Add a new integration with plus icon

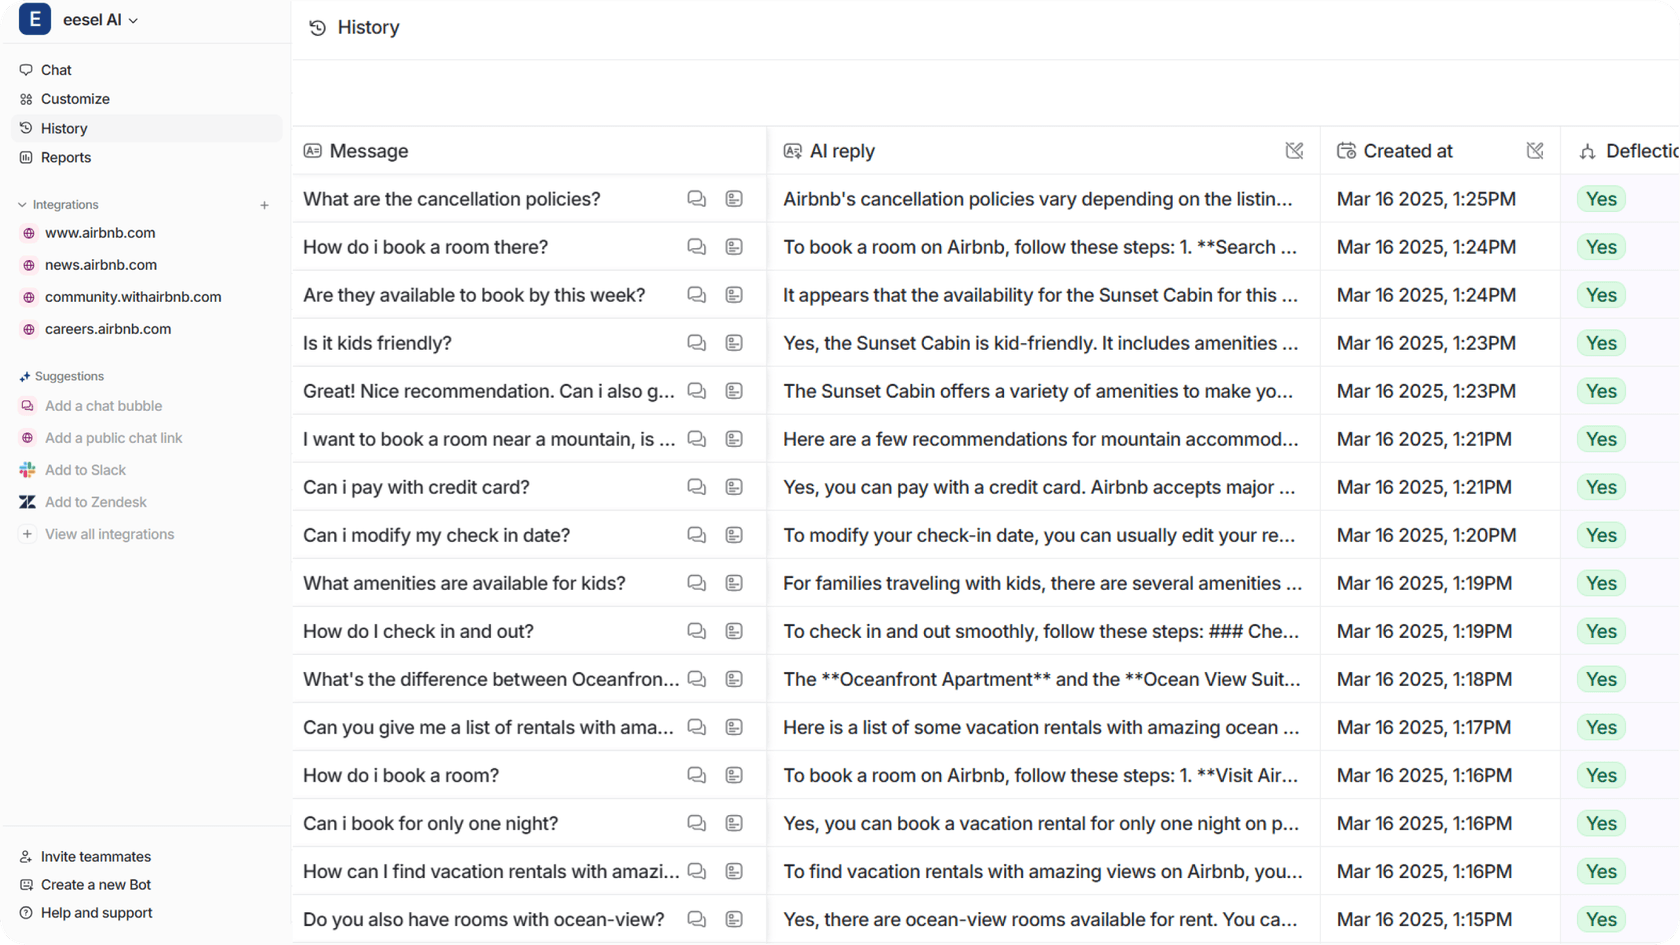point(264,205)
